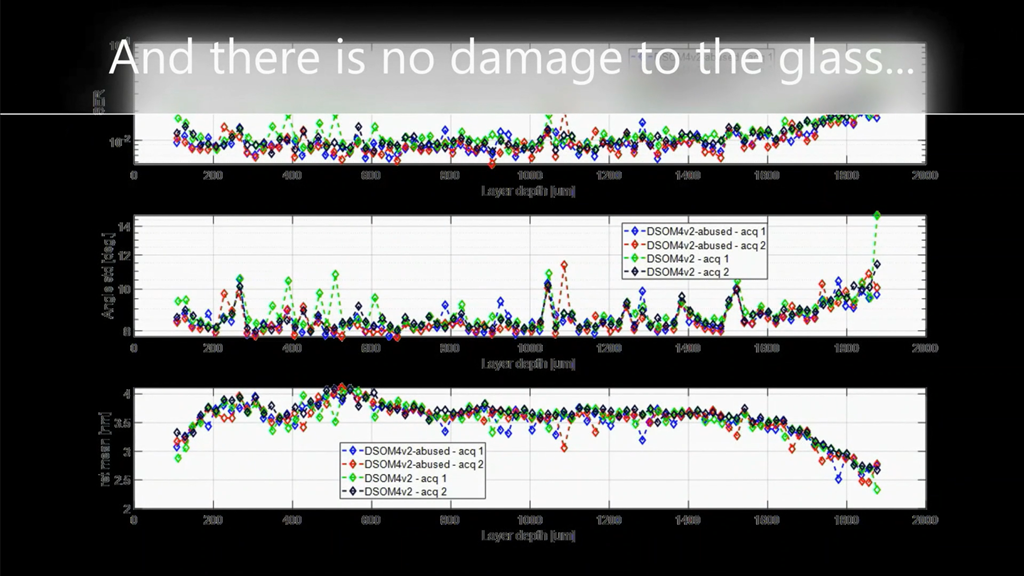Click the "ret mean [nm]" y-axis label
The image size is (1024, 576).
pos(104,449)
